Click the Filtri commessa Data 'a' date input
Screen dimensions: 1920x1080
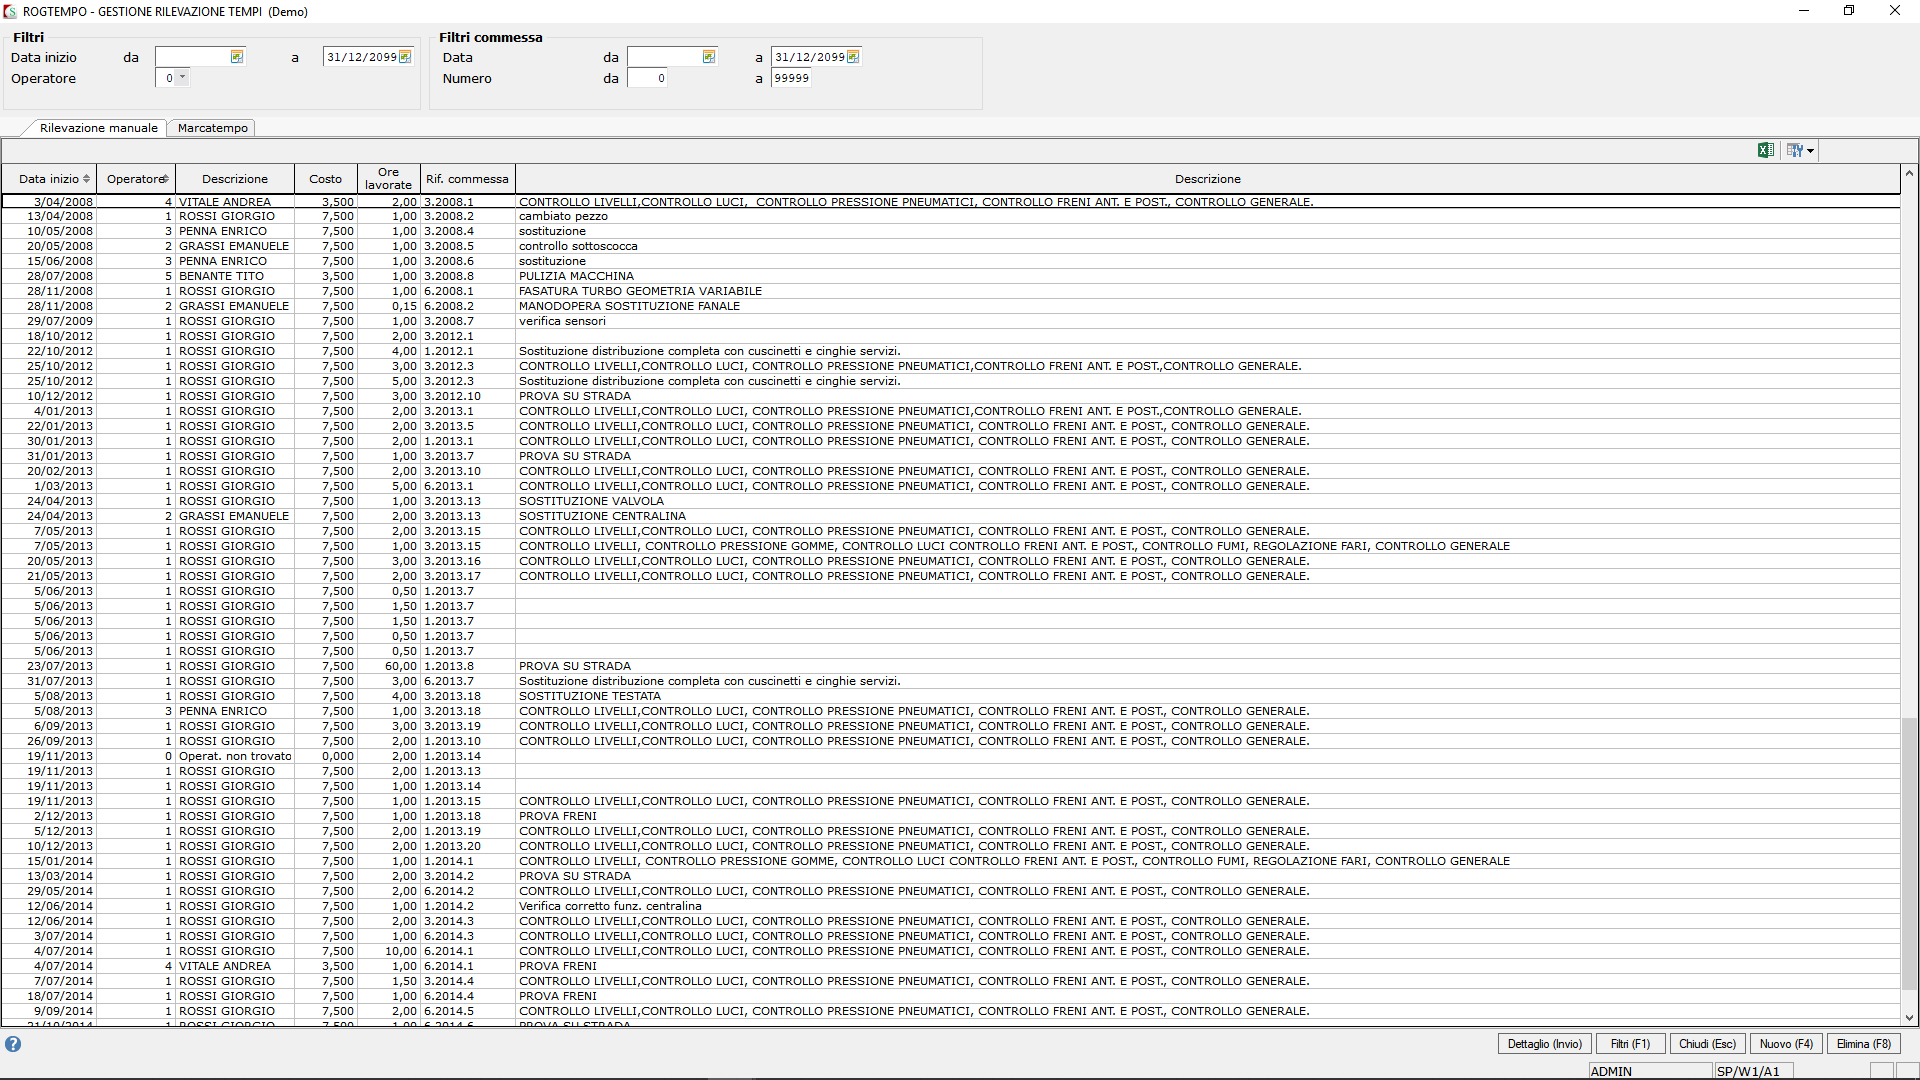pos(809,57)
